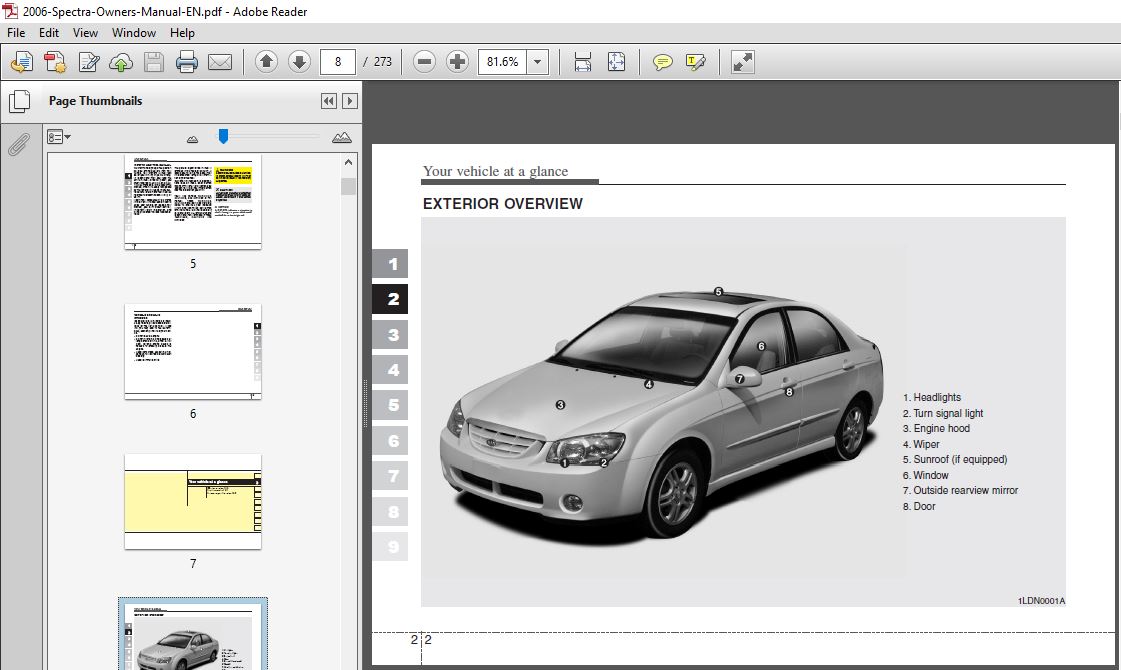Click the 'Your vehicle at a glance' header
The height and width of the screenshot is (670, 1121).
495,172
